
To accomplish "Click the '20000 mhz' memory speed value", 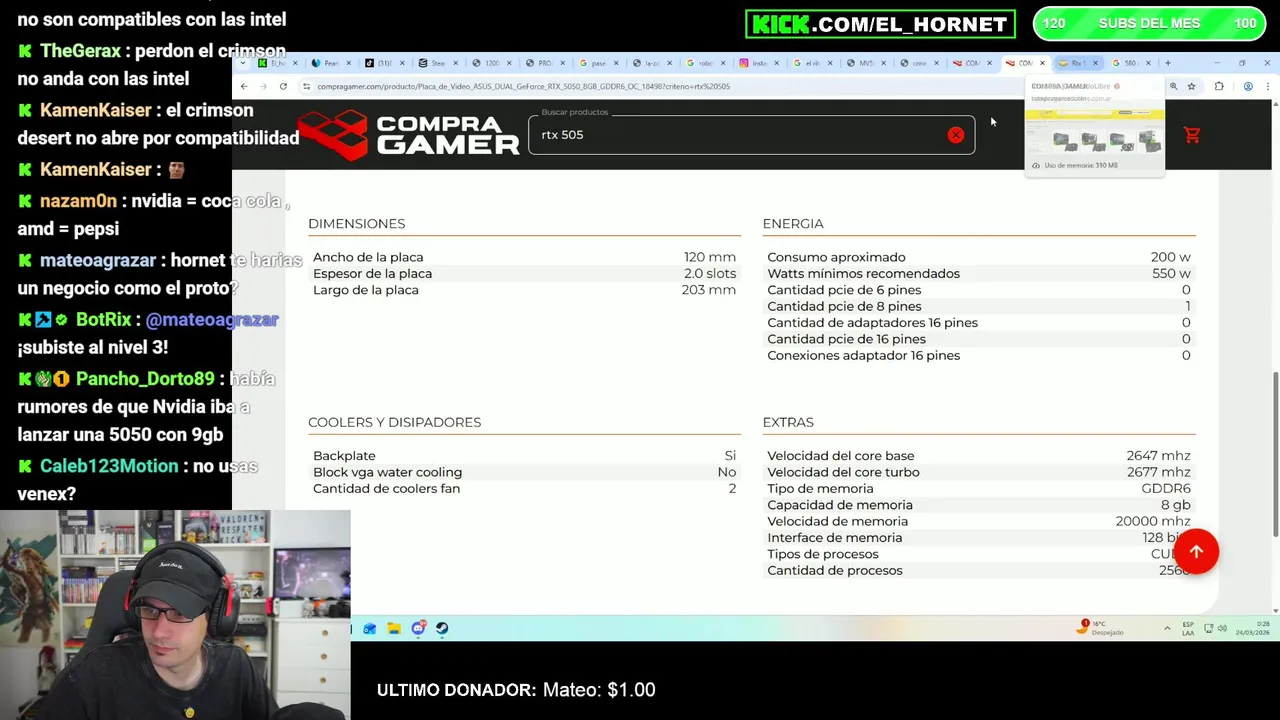I will click(x=1153, y=521).
